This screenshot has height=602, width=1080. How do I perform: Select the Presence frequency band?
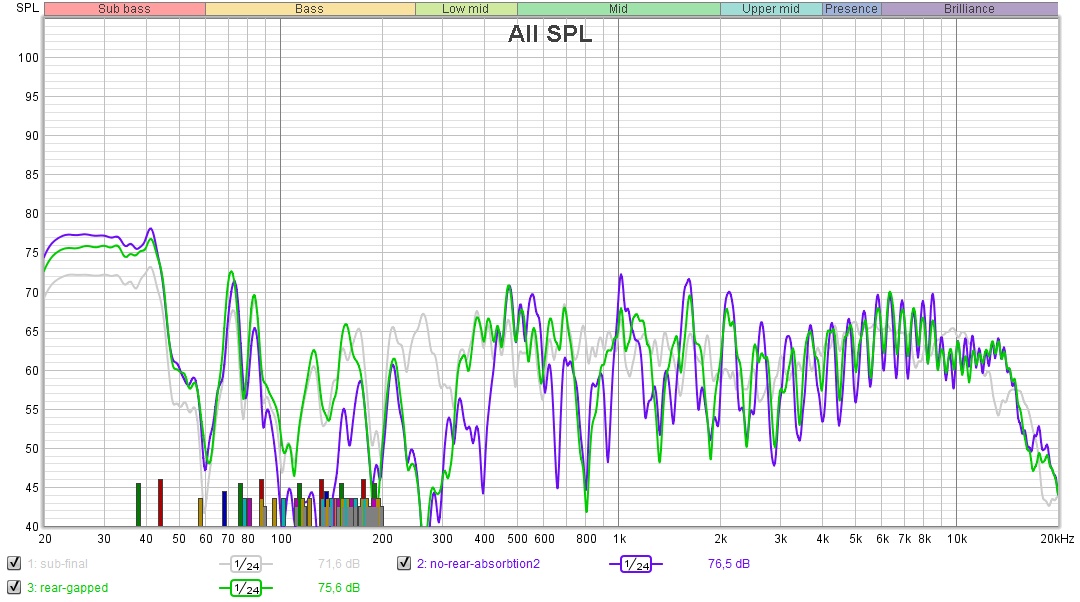tap(851, 9)
